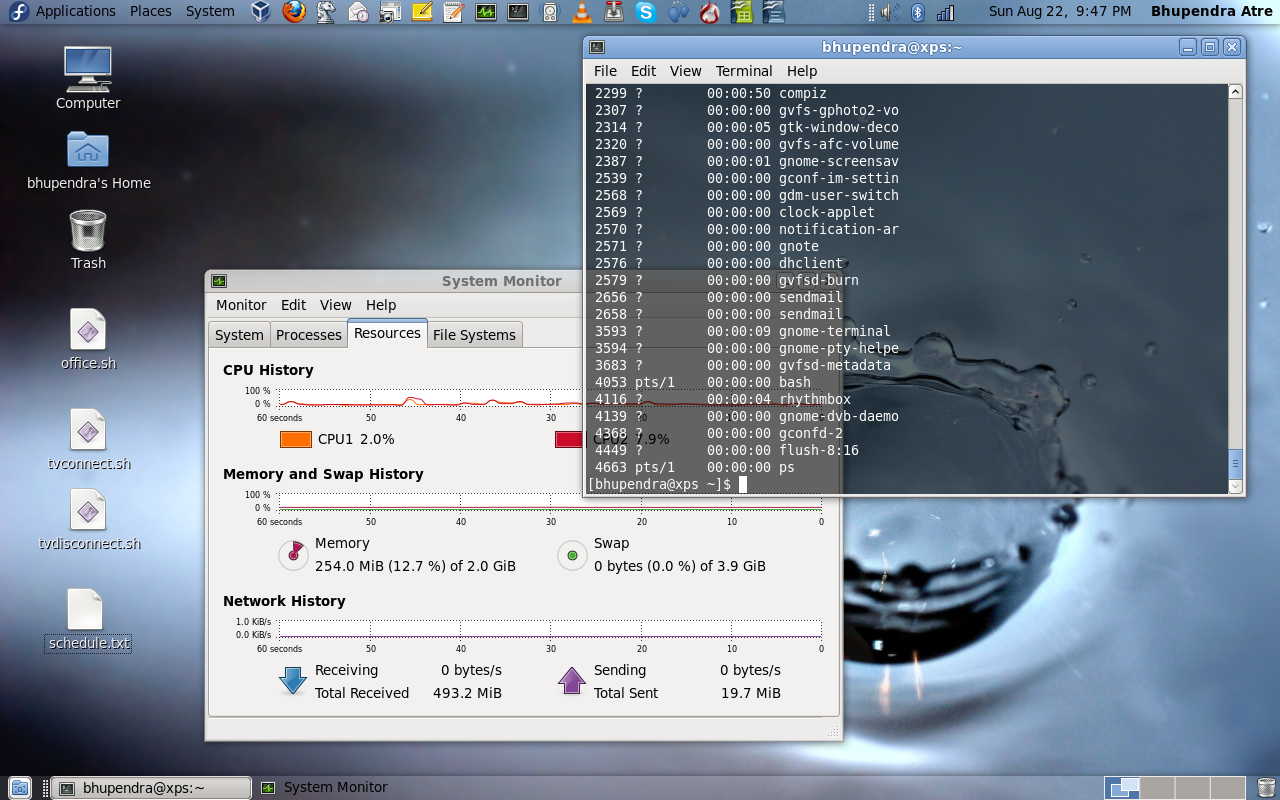Screen dimensions: 1280x800
Task: Launch VLC media player cone icon
Action: click(x=582, y=12)
